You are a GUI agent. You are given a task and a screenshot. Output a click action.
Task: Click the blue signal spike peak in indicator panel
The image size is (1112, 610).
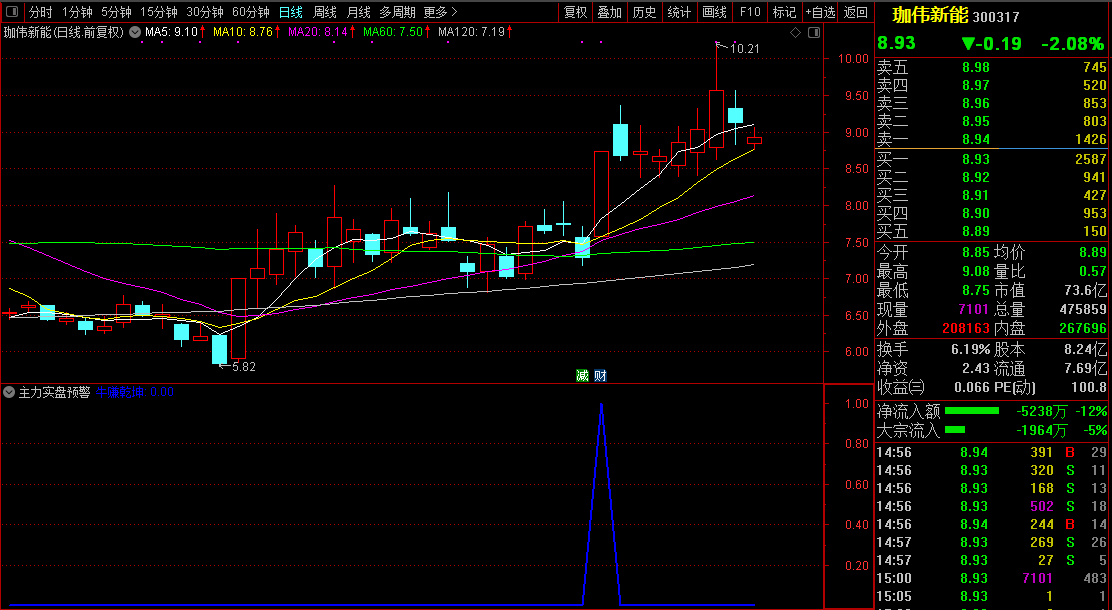(x=601, y=405)
